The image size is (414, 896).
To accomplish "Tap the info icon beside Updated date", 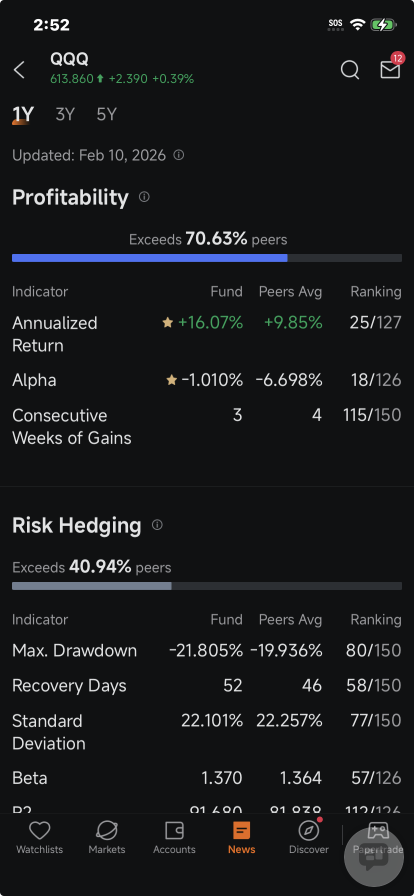I will [x=178, y=155].
